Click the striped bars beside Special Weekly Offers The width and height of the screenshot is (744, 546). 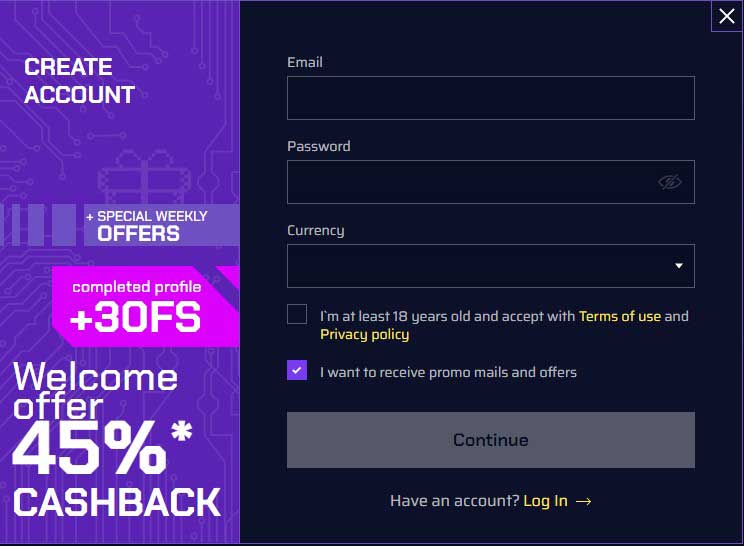click(40, 225)
